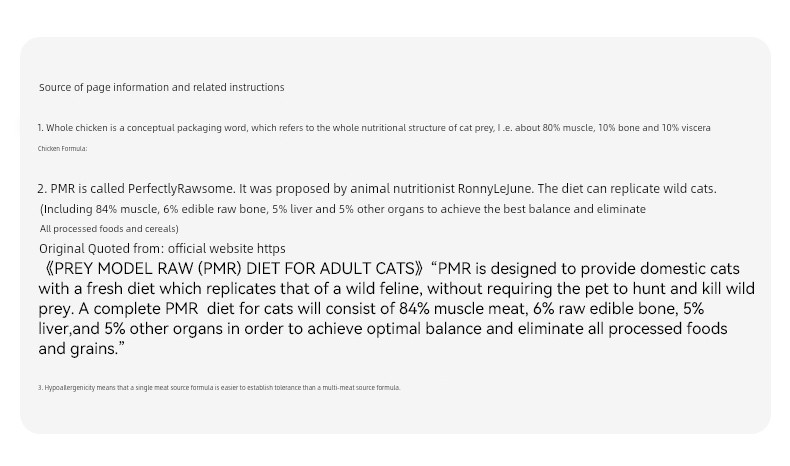Screen dimensions: 790x466
Task: Click the final words 'and grains.' of the quote
Action: pyautogui.click(x=82, y=350)
